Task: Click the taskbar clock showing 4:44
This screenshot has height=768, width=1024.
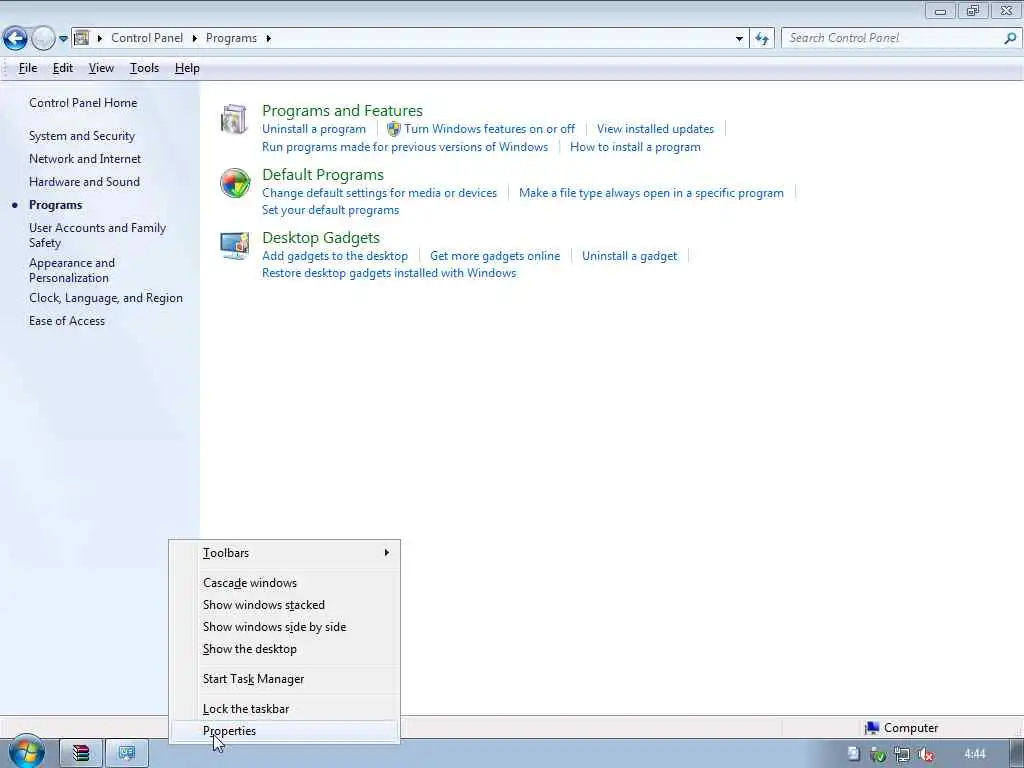Action: point(974,754)
